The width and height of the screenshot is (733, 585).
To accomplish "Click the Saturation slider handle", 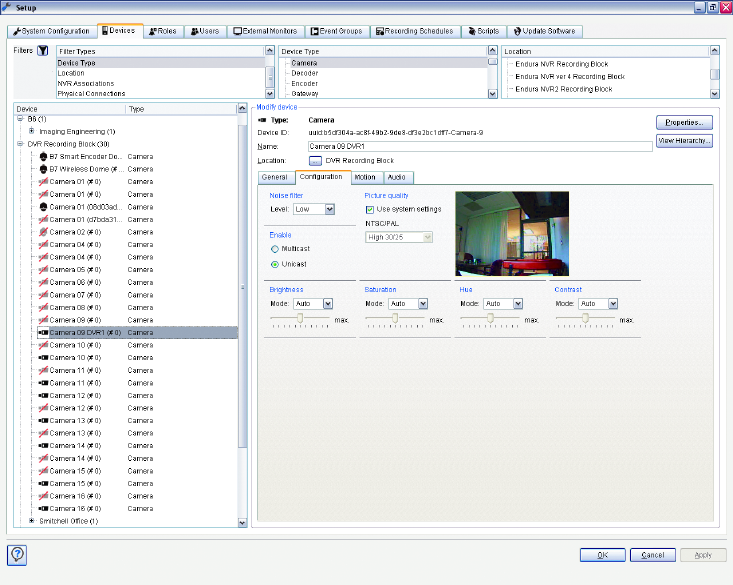I will (396, 319).
